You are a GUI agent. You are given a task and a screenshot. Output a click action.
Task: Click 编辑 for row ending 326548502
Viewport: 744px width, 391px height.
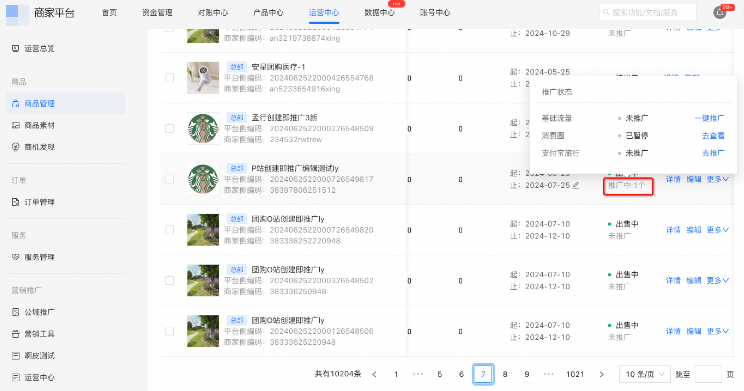coord(694,281)
